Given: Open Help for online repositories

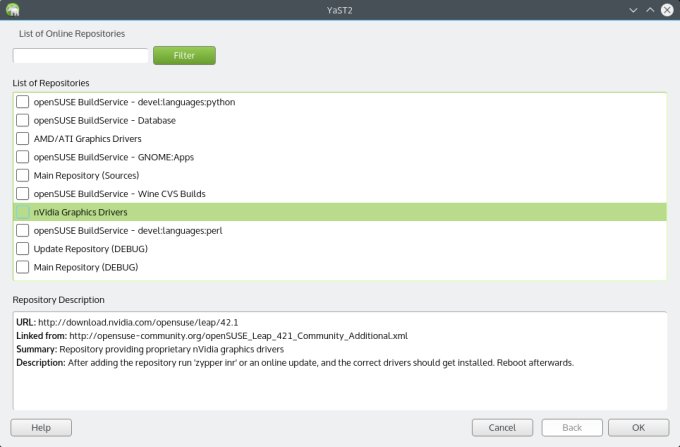Looking at the screenshot, I should coord(41,427).
